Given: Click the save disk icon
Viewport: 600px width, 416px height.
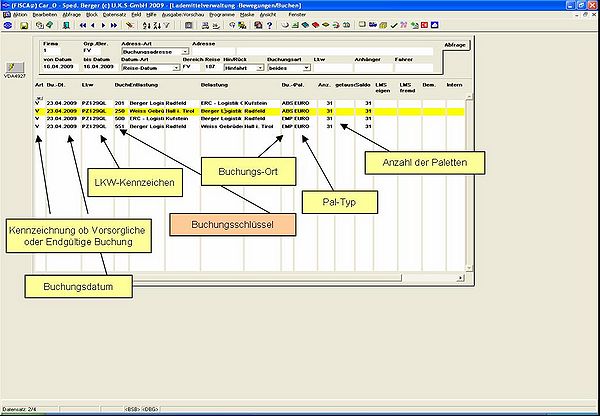Looking at the screenshot, I should [x=24, y=25].
